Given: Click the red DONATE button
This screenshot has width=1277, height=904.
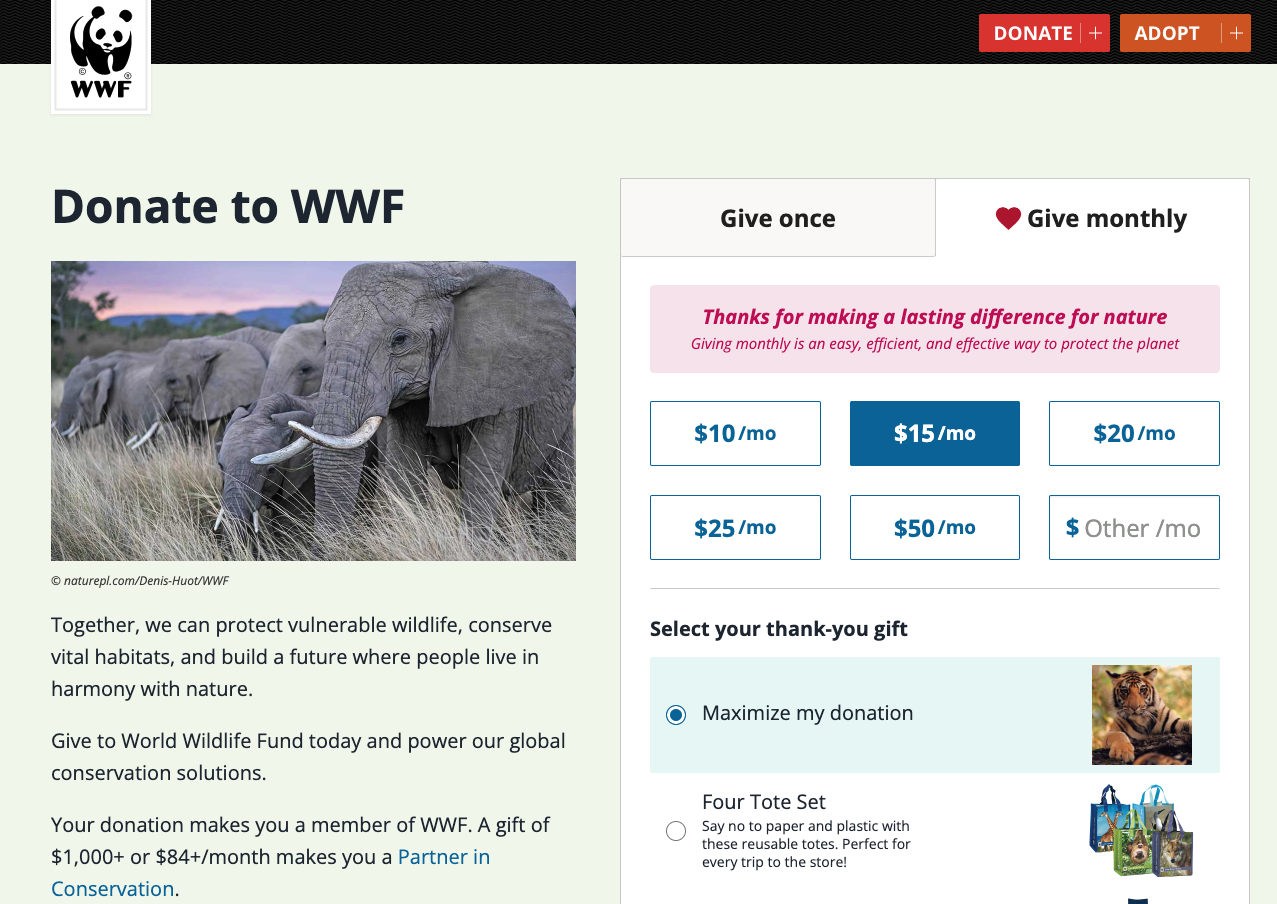Looking at the screenshot, I should click(x=1032, y=32).
